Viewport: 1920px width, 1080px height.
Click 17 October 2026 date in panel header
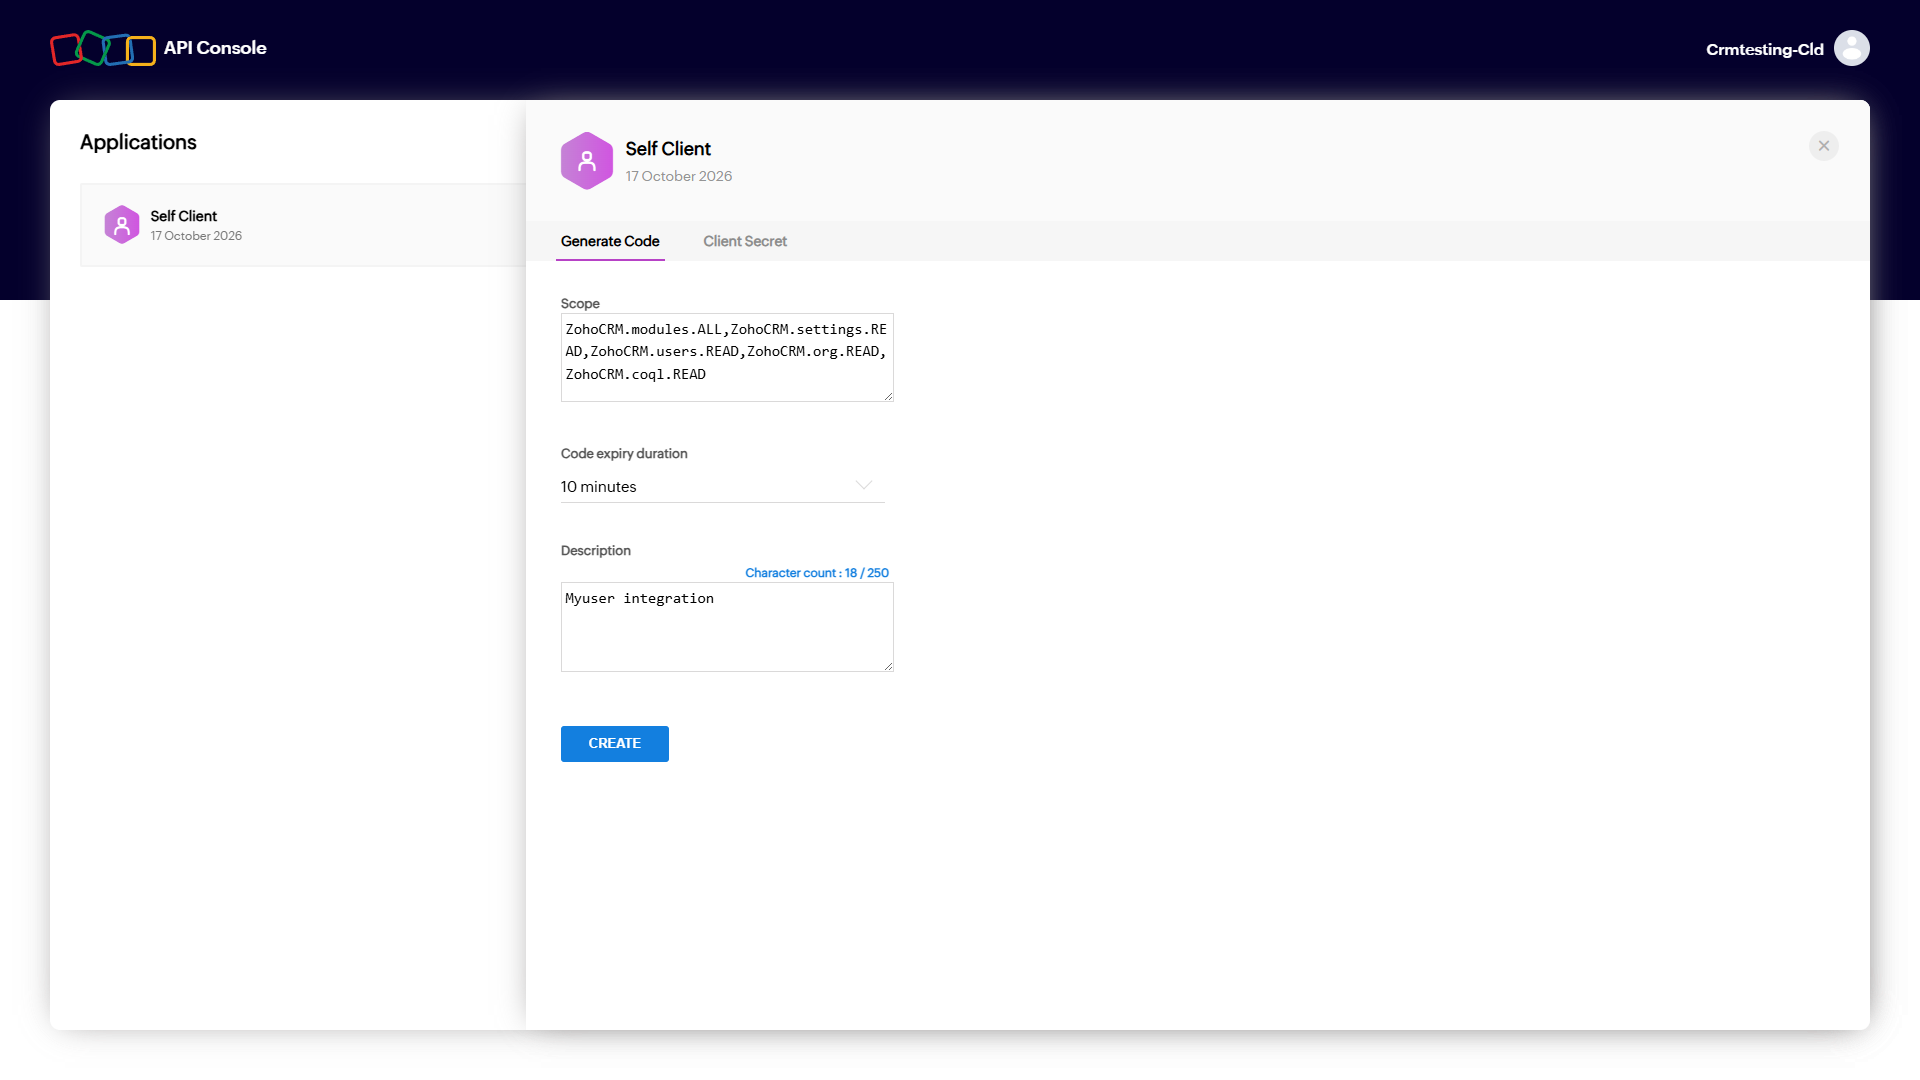coord(678,176)
